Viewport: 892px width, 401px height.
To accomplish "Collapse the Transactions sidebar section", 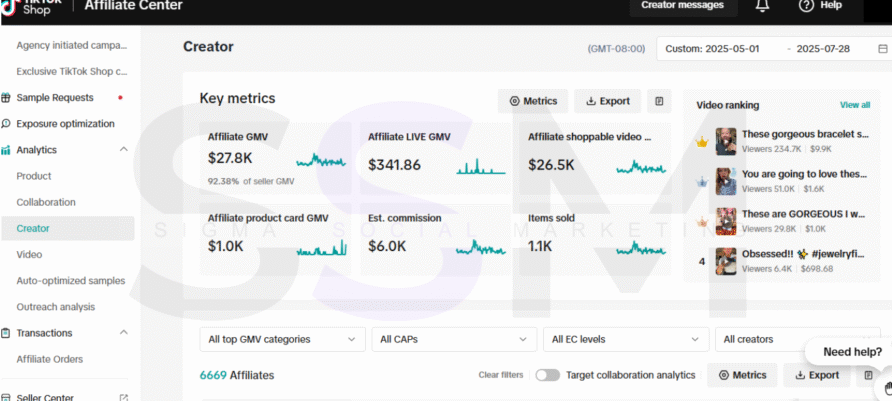I will [123, 333].
